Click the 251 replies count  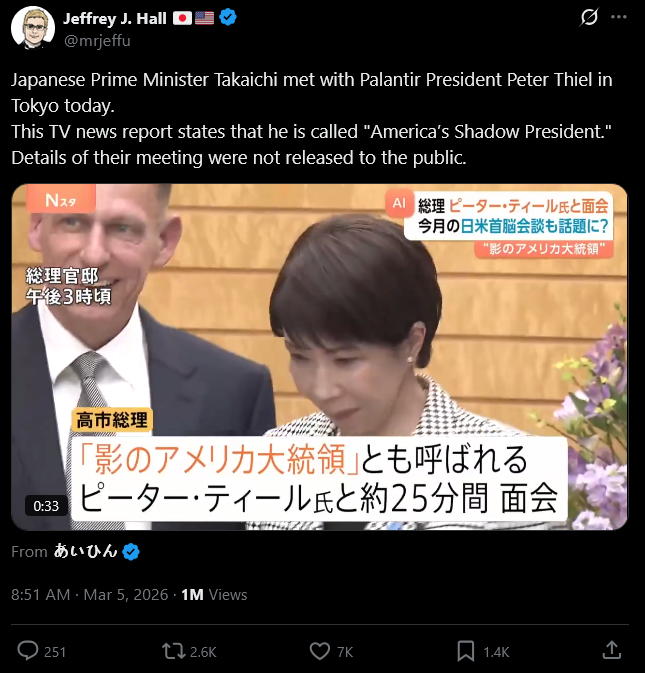point(55,652)
